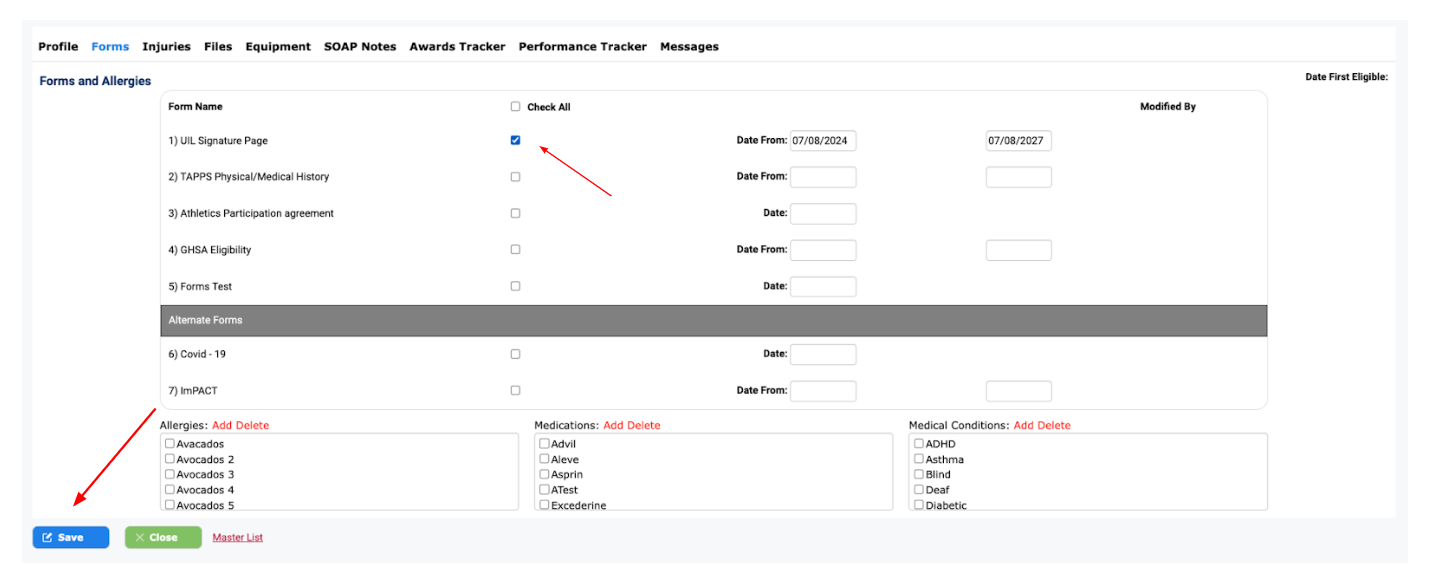Select the Diabetic medical condition

[919, 505]
